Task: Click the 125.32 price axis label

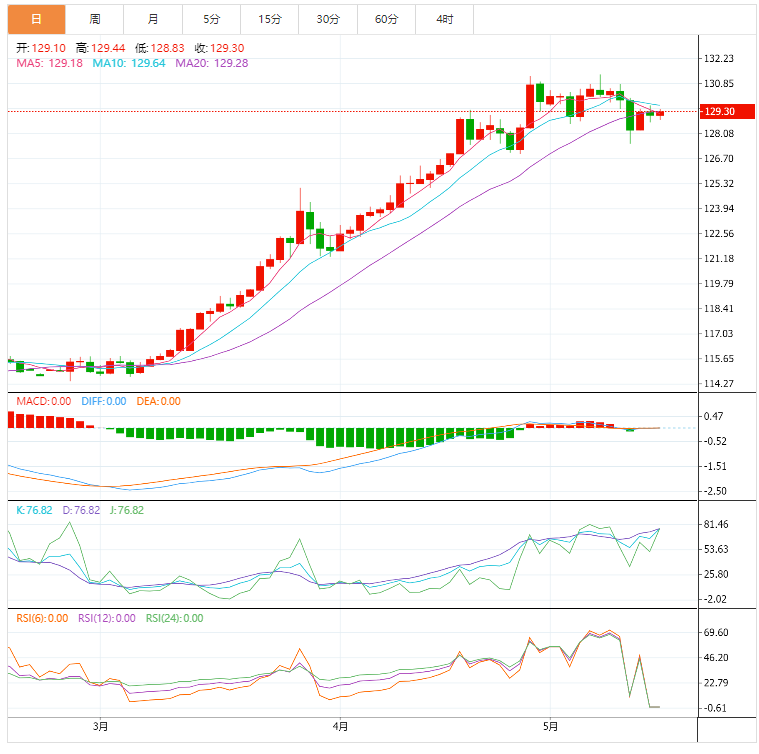Action: pos(718,183)
